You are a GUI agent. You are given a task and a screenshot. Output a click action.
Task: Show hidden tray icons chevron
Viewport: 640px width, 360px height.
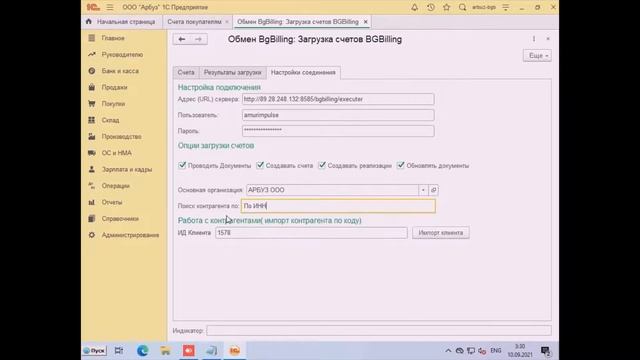(x=448, y=351)
